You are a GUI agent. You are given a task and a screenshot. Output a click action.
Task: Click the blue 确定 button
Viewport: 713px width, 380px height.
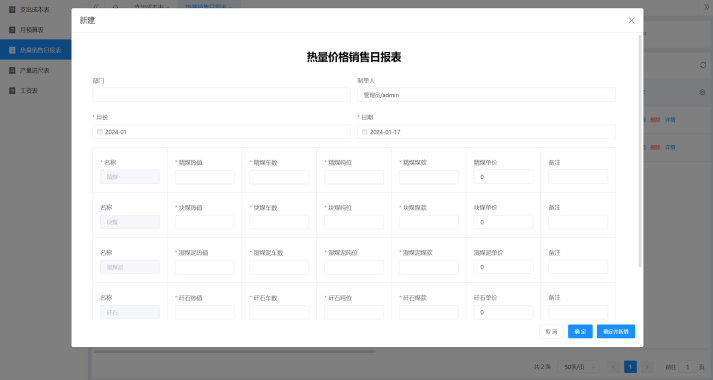point(580,331)
